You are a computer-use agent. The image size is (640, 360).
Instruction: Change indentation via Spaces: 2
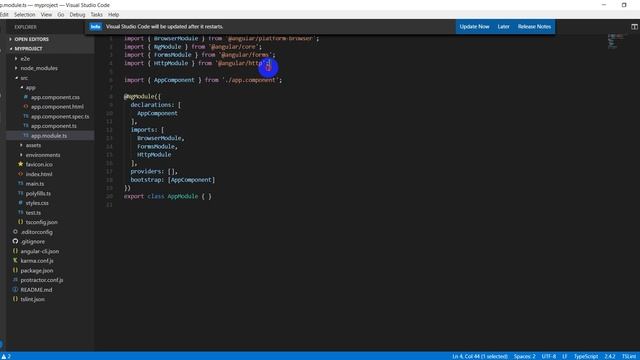524,356
